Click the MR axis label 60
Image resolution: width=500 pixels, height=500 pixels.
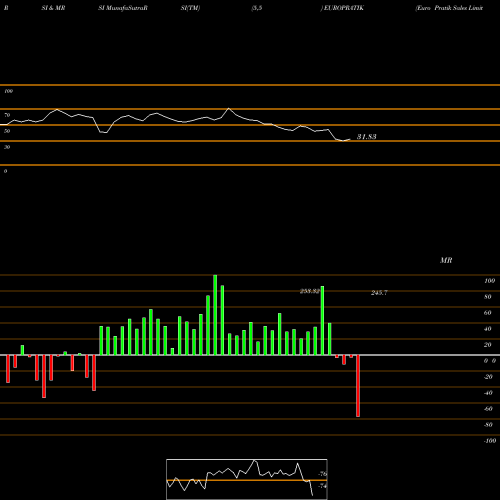tap(488, 313)
